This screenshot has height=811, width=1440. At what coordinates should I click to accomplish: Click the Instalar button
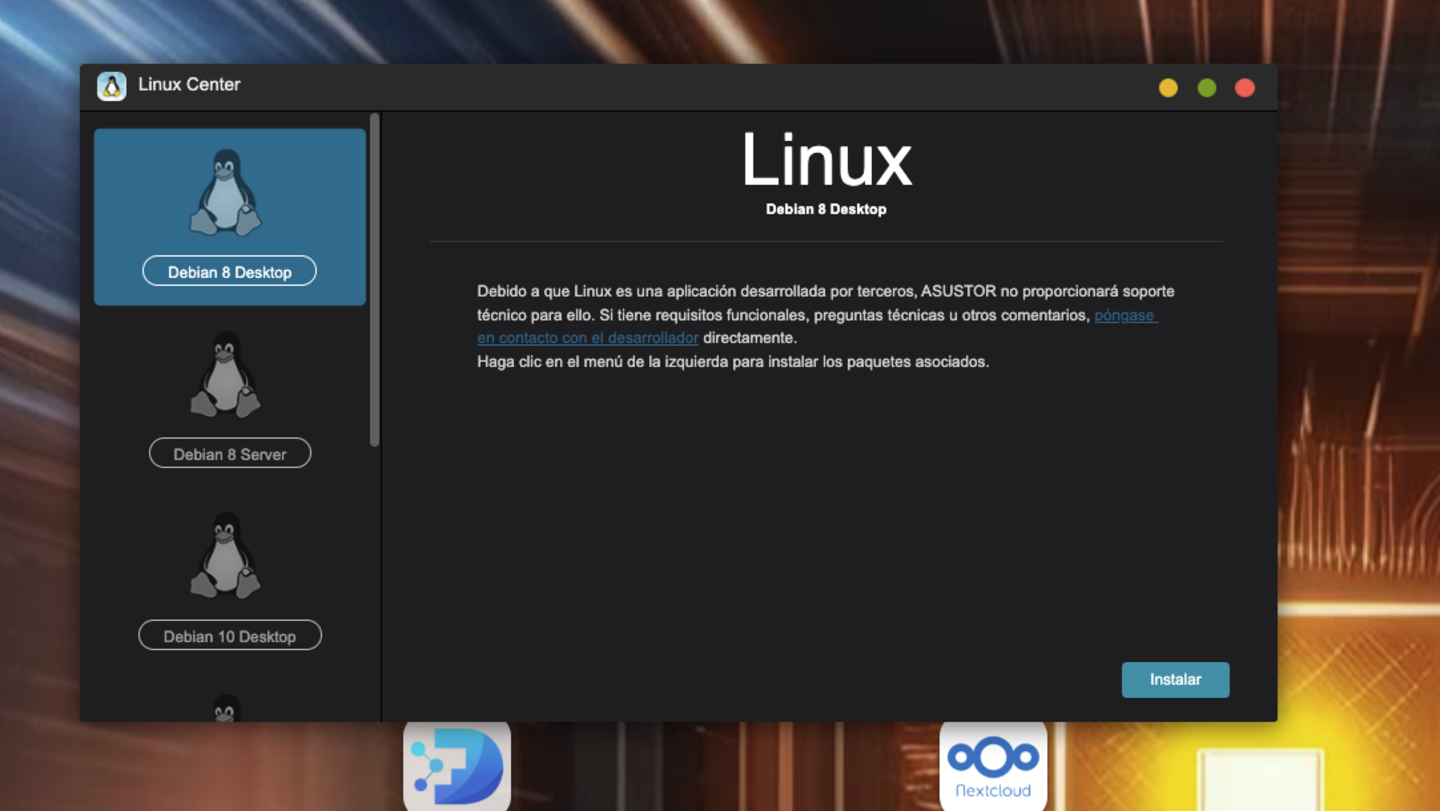(1175, 679)
